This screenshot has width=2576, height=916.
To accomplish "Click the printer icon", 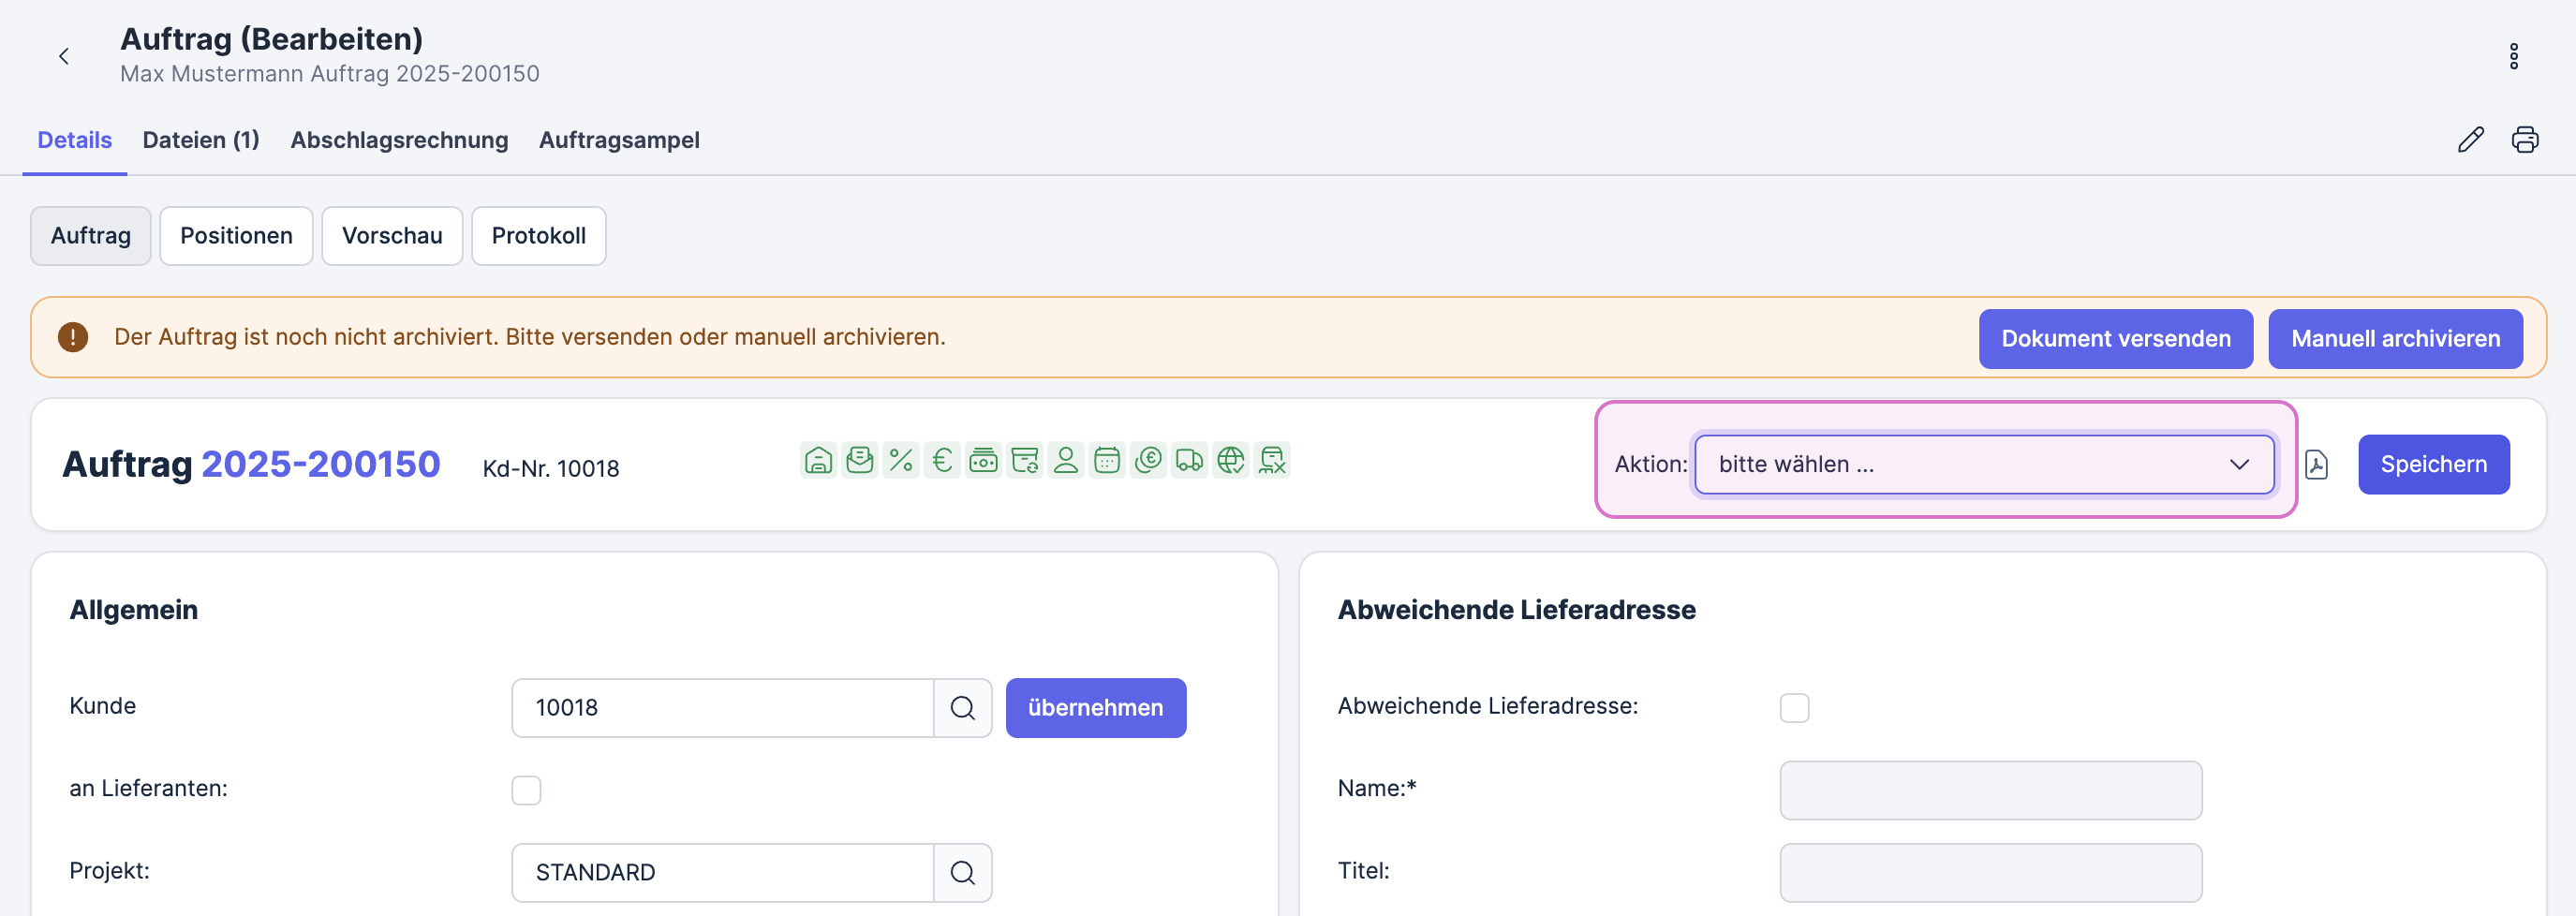I will [x=2524, y=140].
